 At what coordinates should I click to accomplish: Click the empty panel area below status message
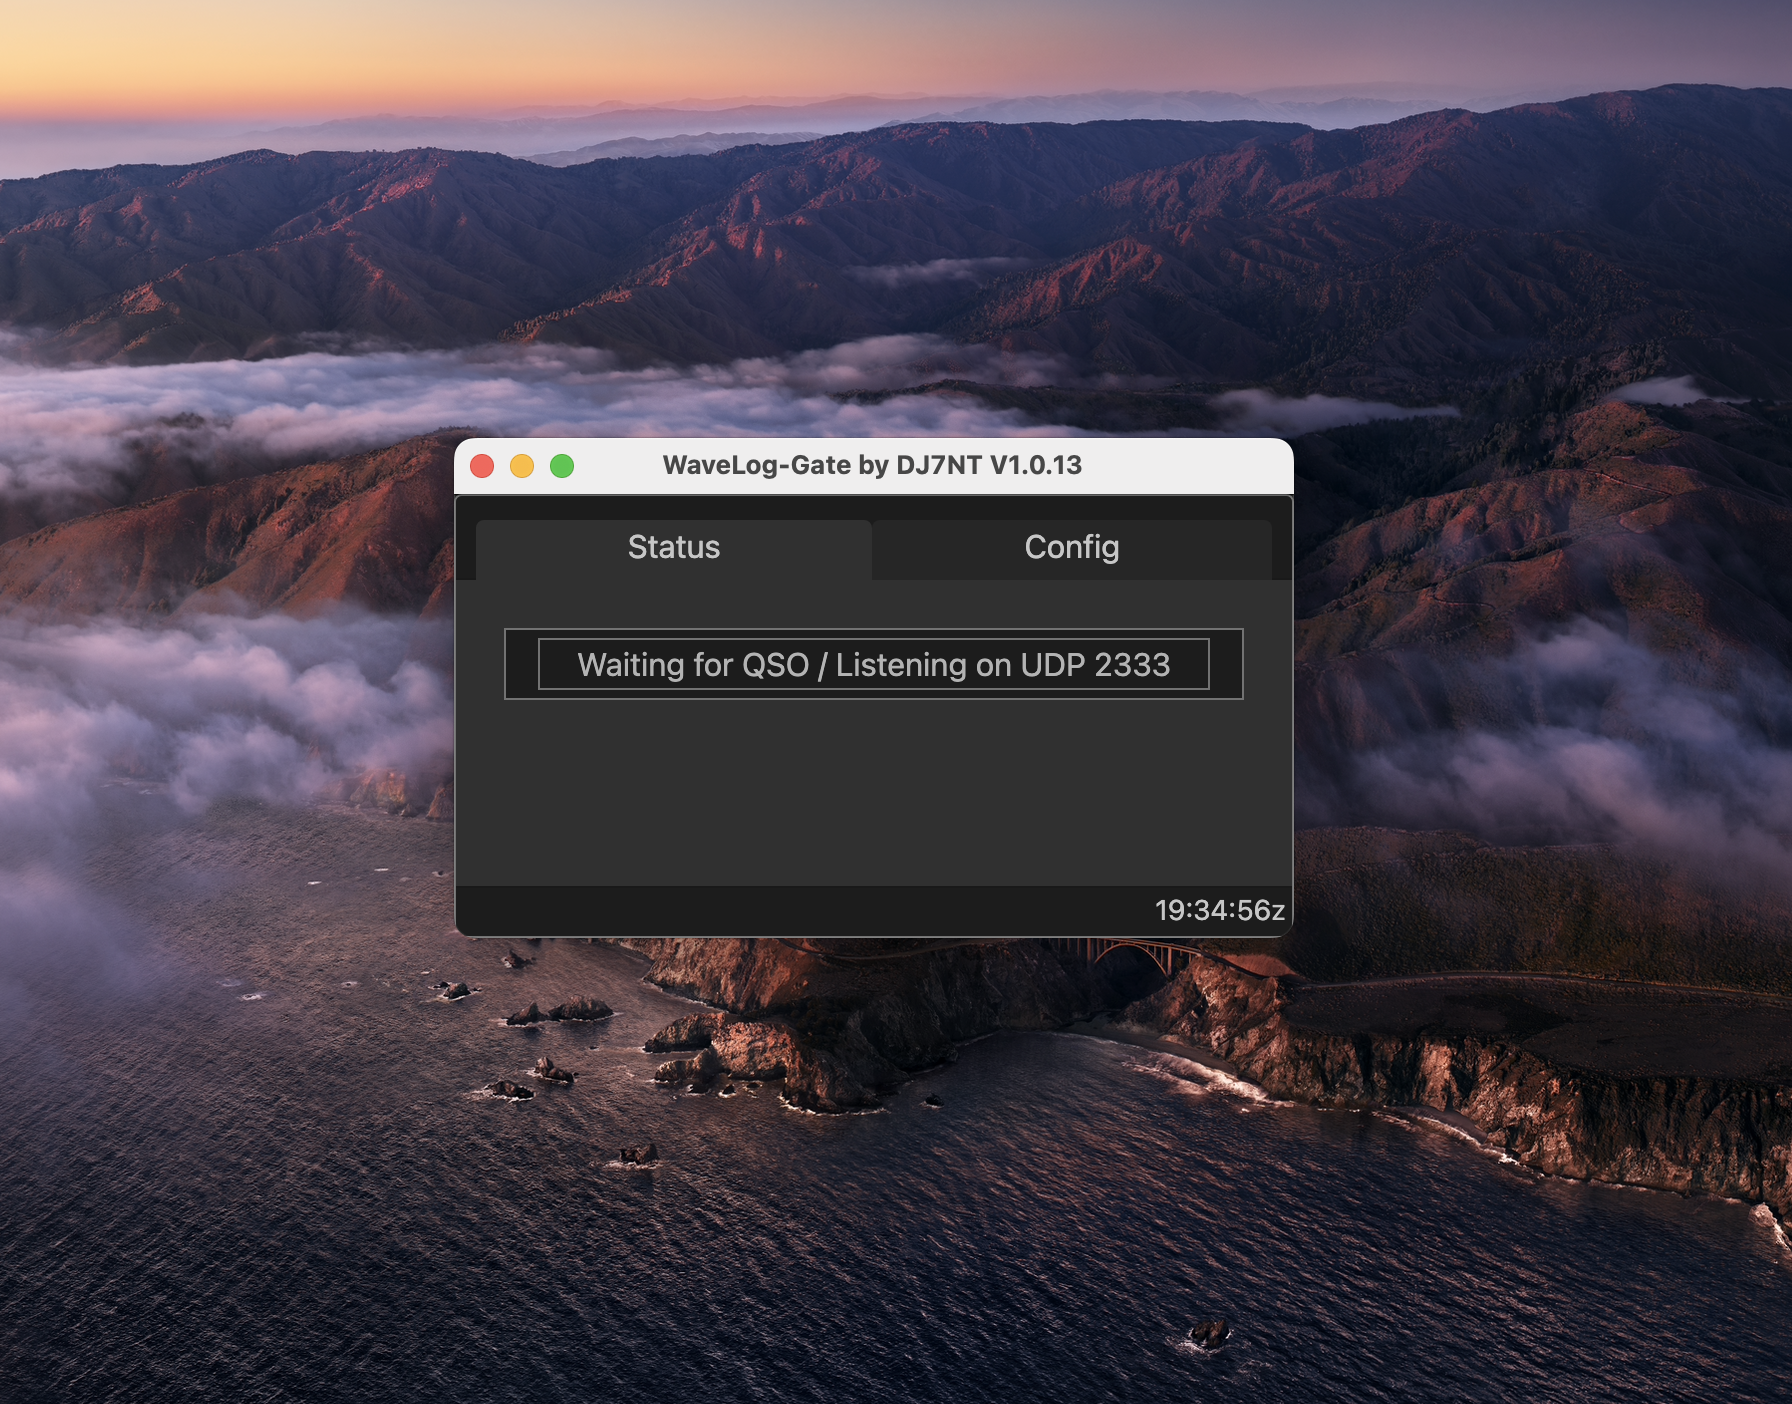click(873, 790)
